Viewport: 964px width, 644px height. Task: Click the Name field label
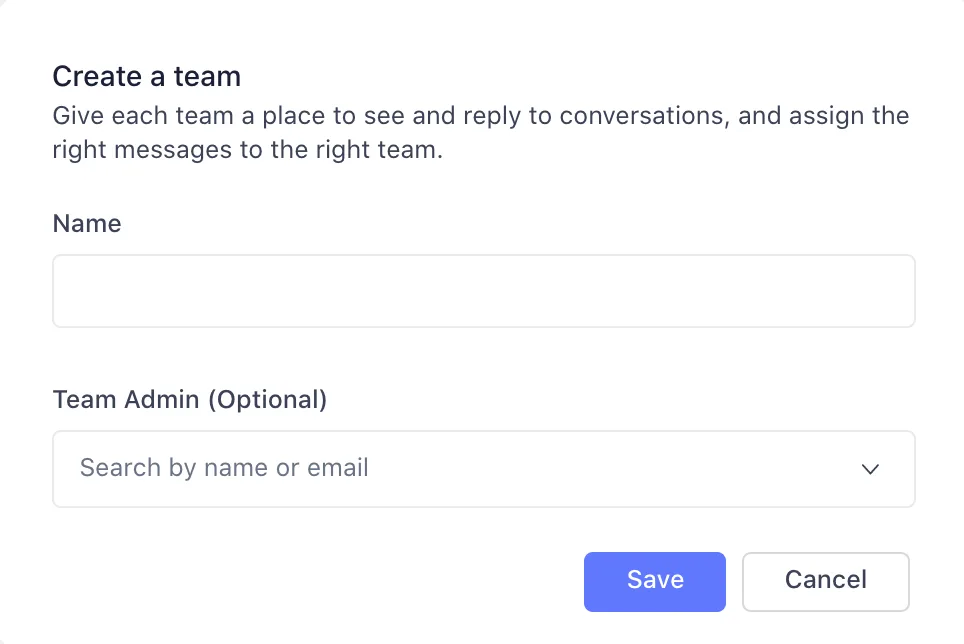(x=87, y=223)
